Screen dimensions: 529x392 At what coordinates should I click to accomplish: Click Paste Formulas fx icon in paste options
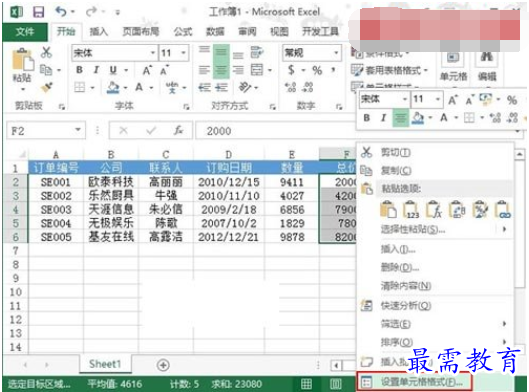coord(434,209)
